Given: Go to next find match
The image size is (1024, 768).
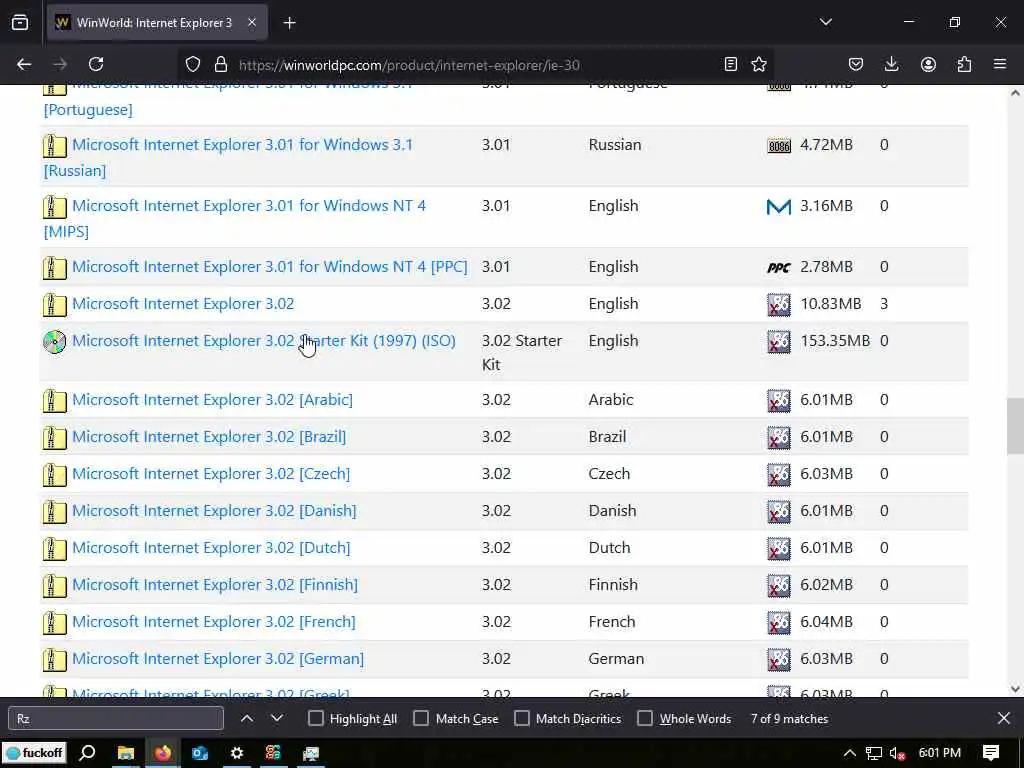Looking at the screenshot, I should pos(277,718).
